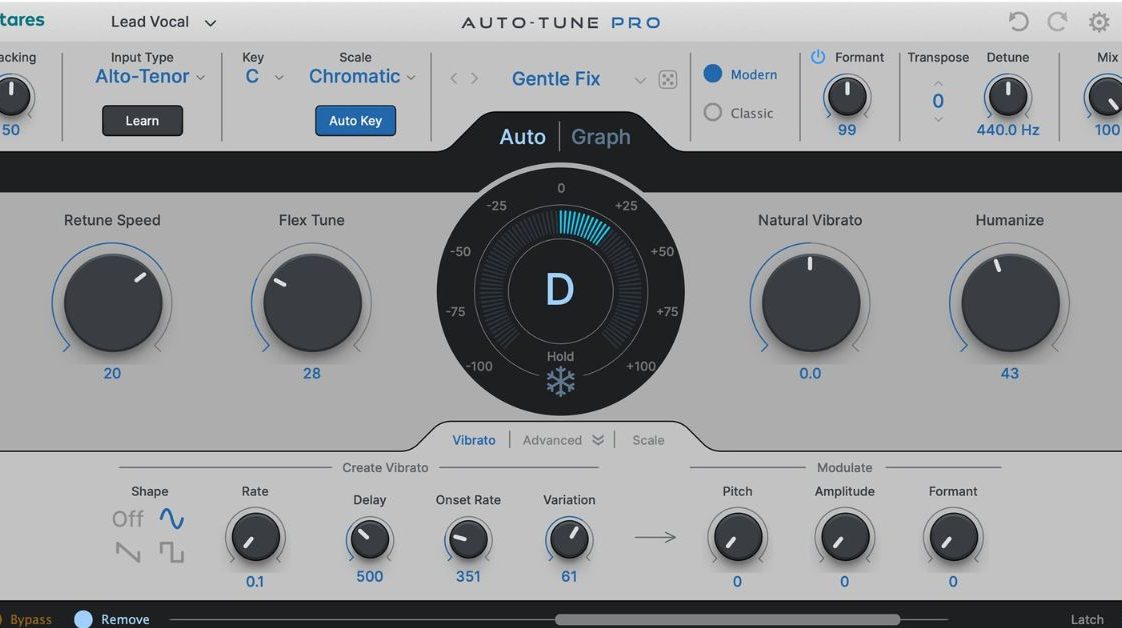Expand the Gentle Fix preset list
This screenshot has height=628, width=1122.
coord(640,80)
